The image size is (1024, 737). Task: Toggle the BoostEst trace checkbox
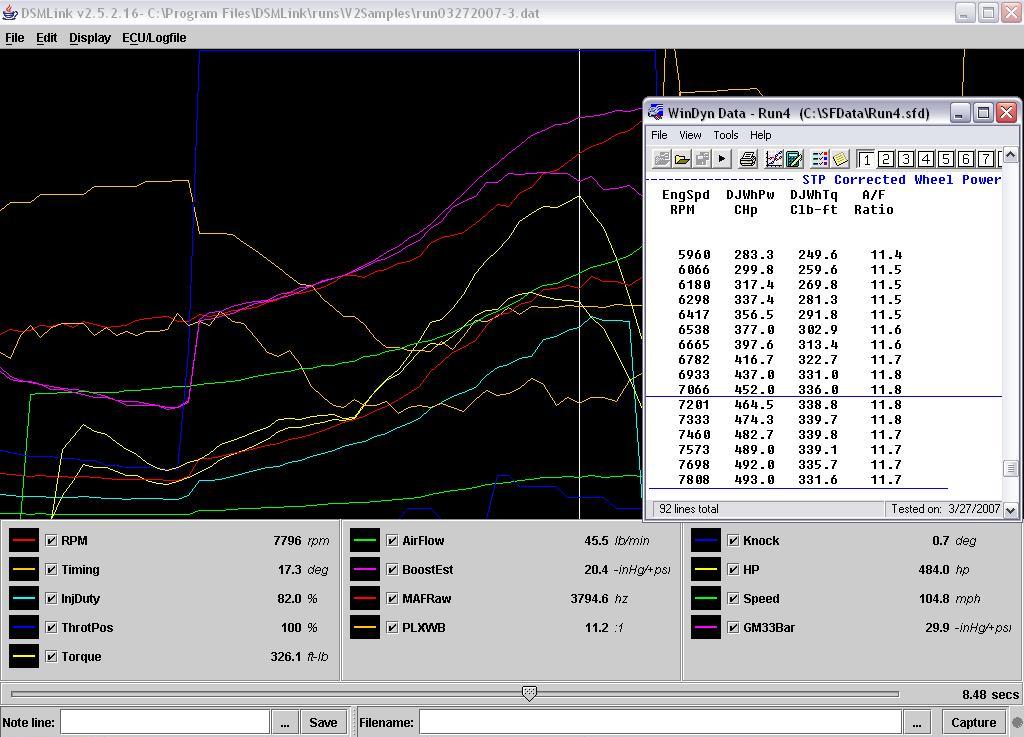tap(392, 570)
